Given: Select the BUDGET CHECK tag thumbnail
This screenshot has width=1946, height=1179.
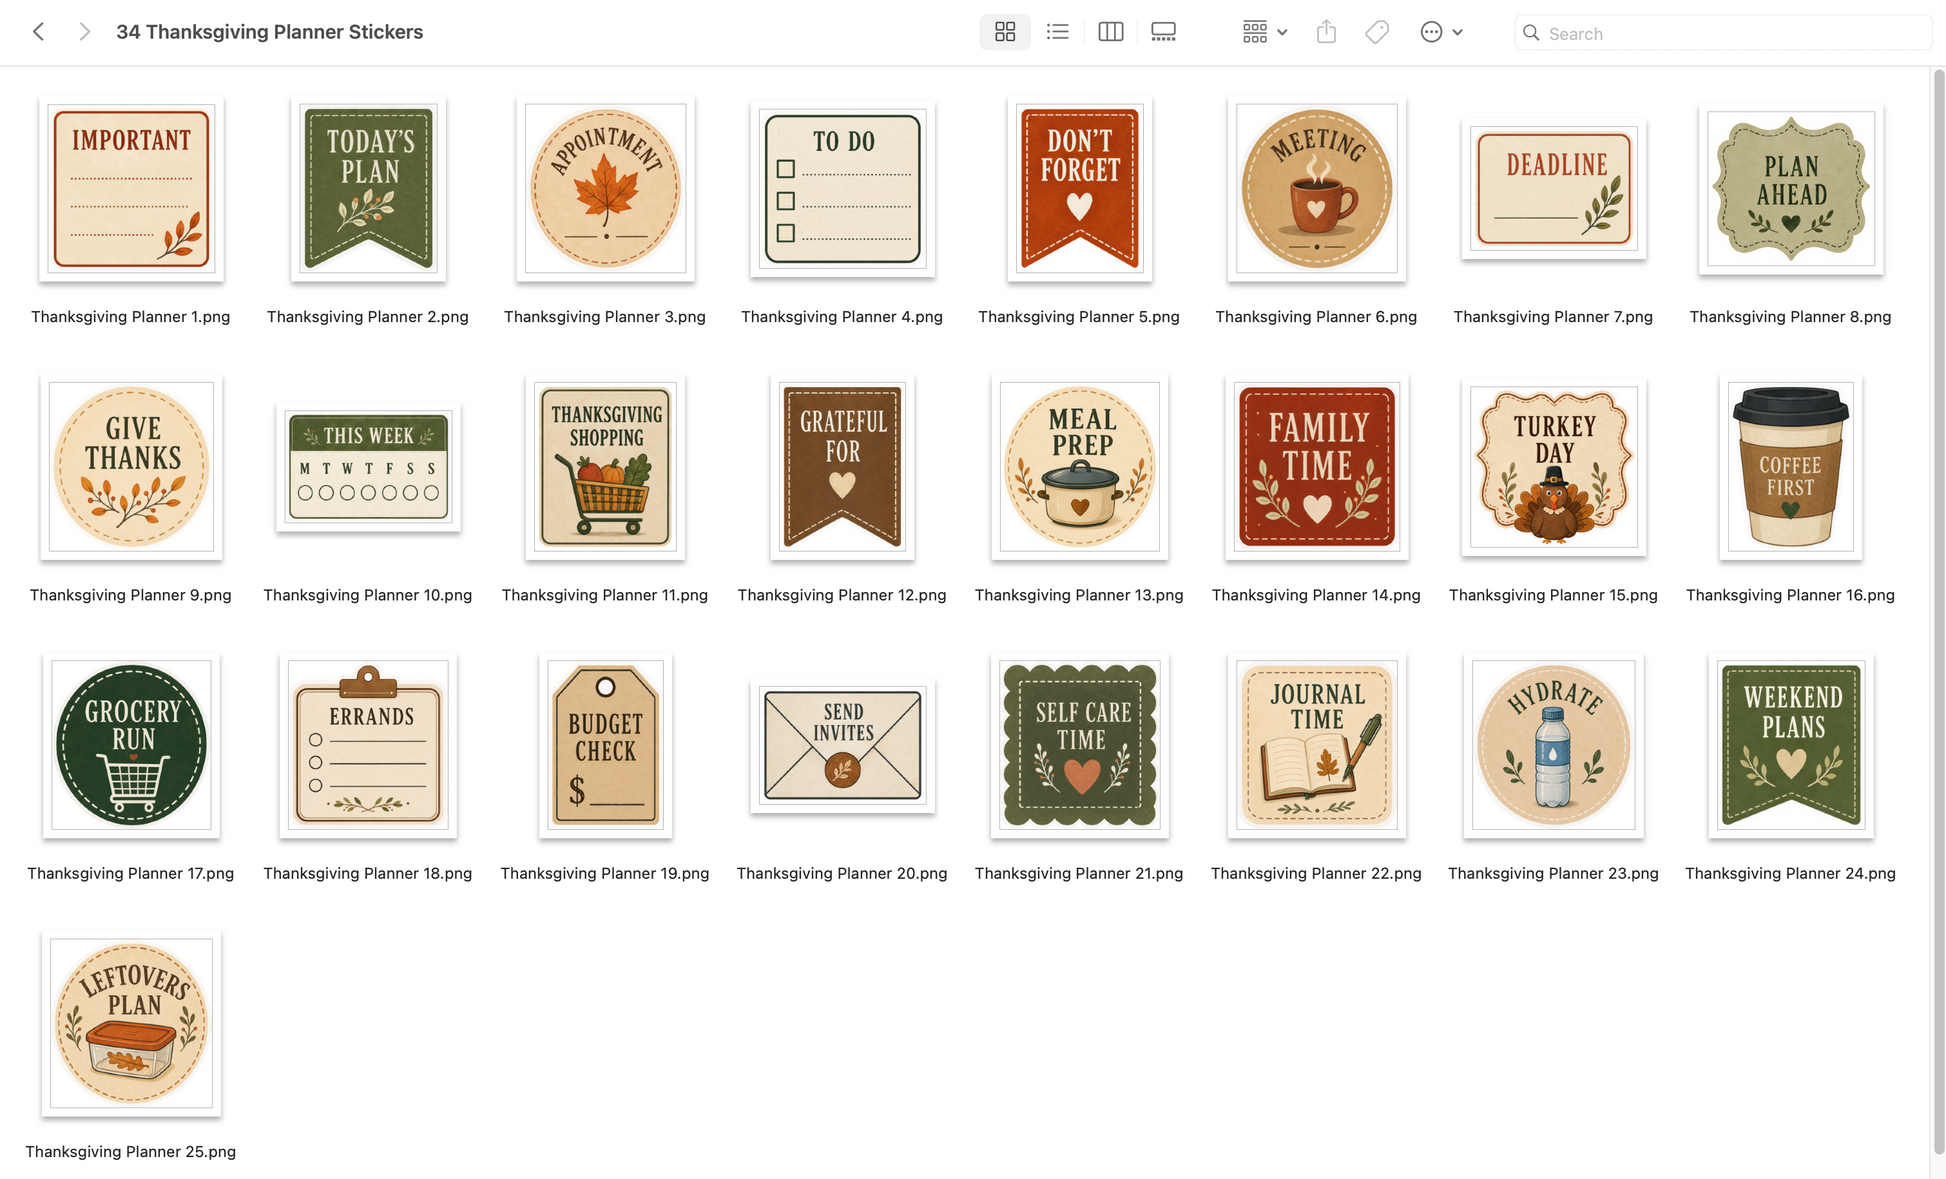Looking at the screenshot, I should click(x=605, y=745).
